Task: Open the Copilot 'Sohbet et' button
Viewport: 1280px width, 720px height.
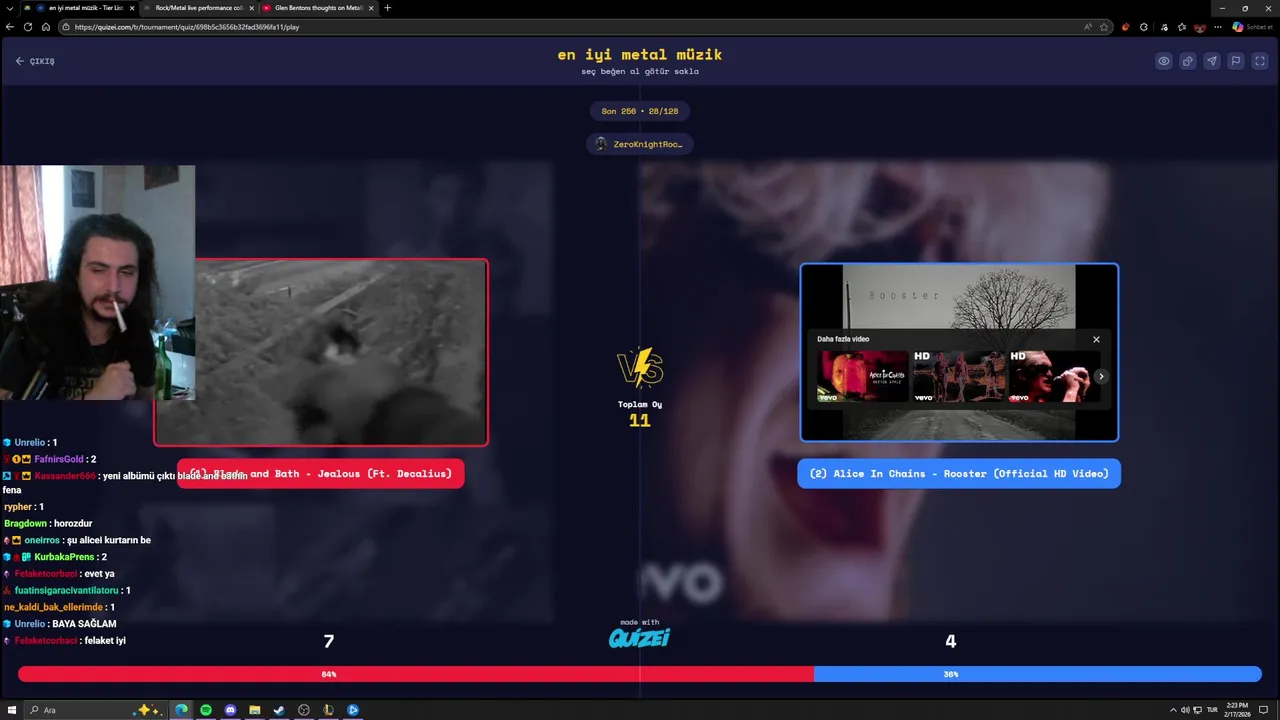Action: pos(1253,27)
